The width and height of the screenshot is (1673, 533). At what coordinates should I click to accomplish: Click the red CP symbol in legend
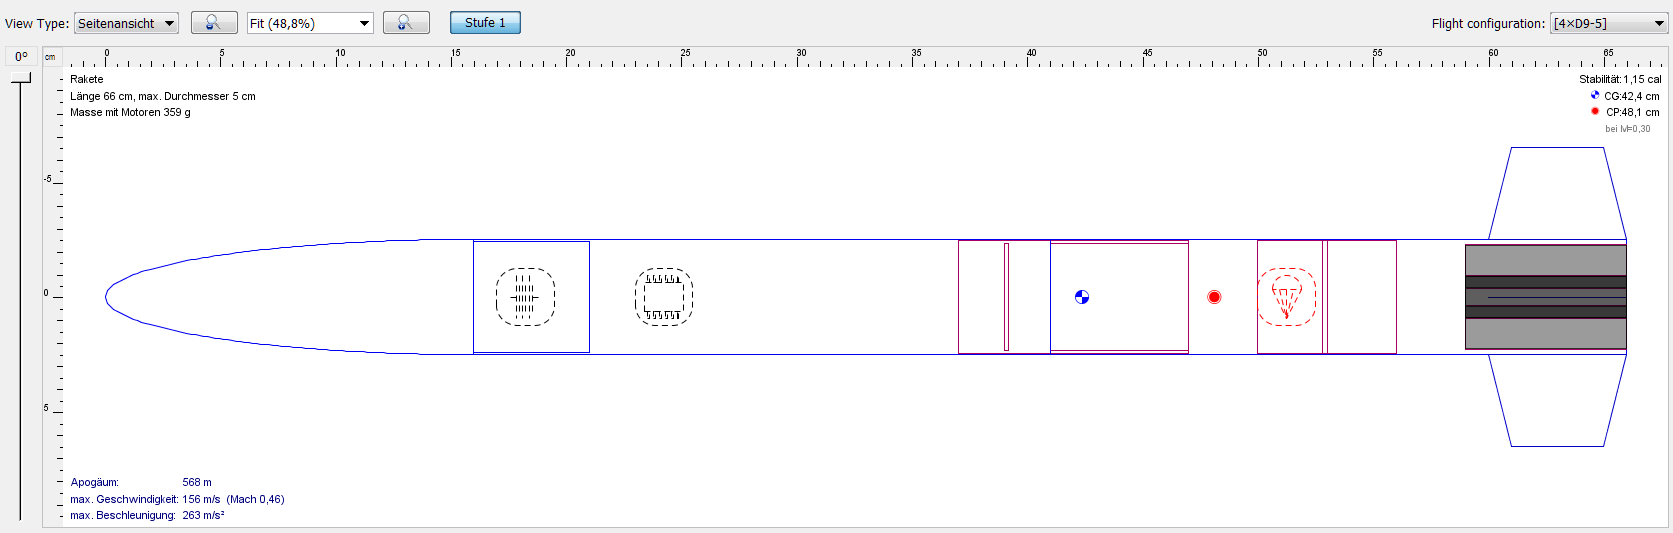tap(1595, 112)
